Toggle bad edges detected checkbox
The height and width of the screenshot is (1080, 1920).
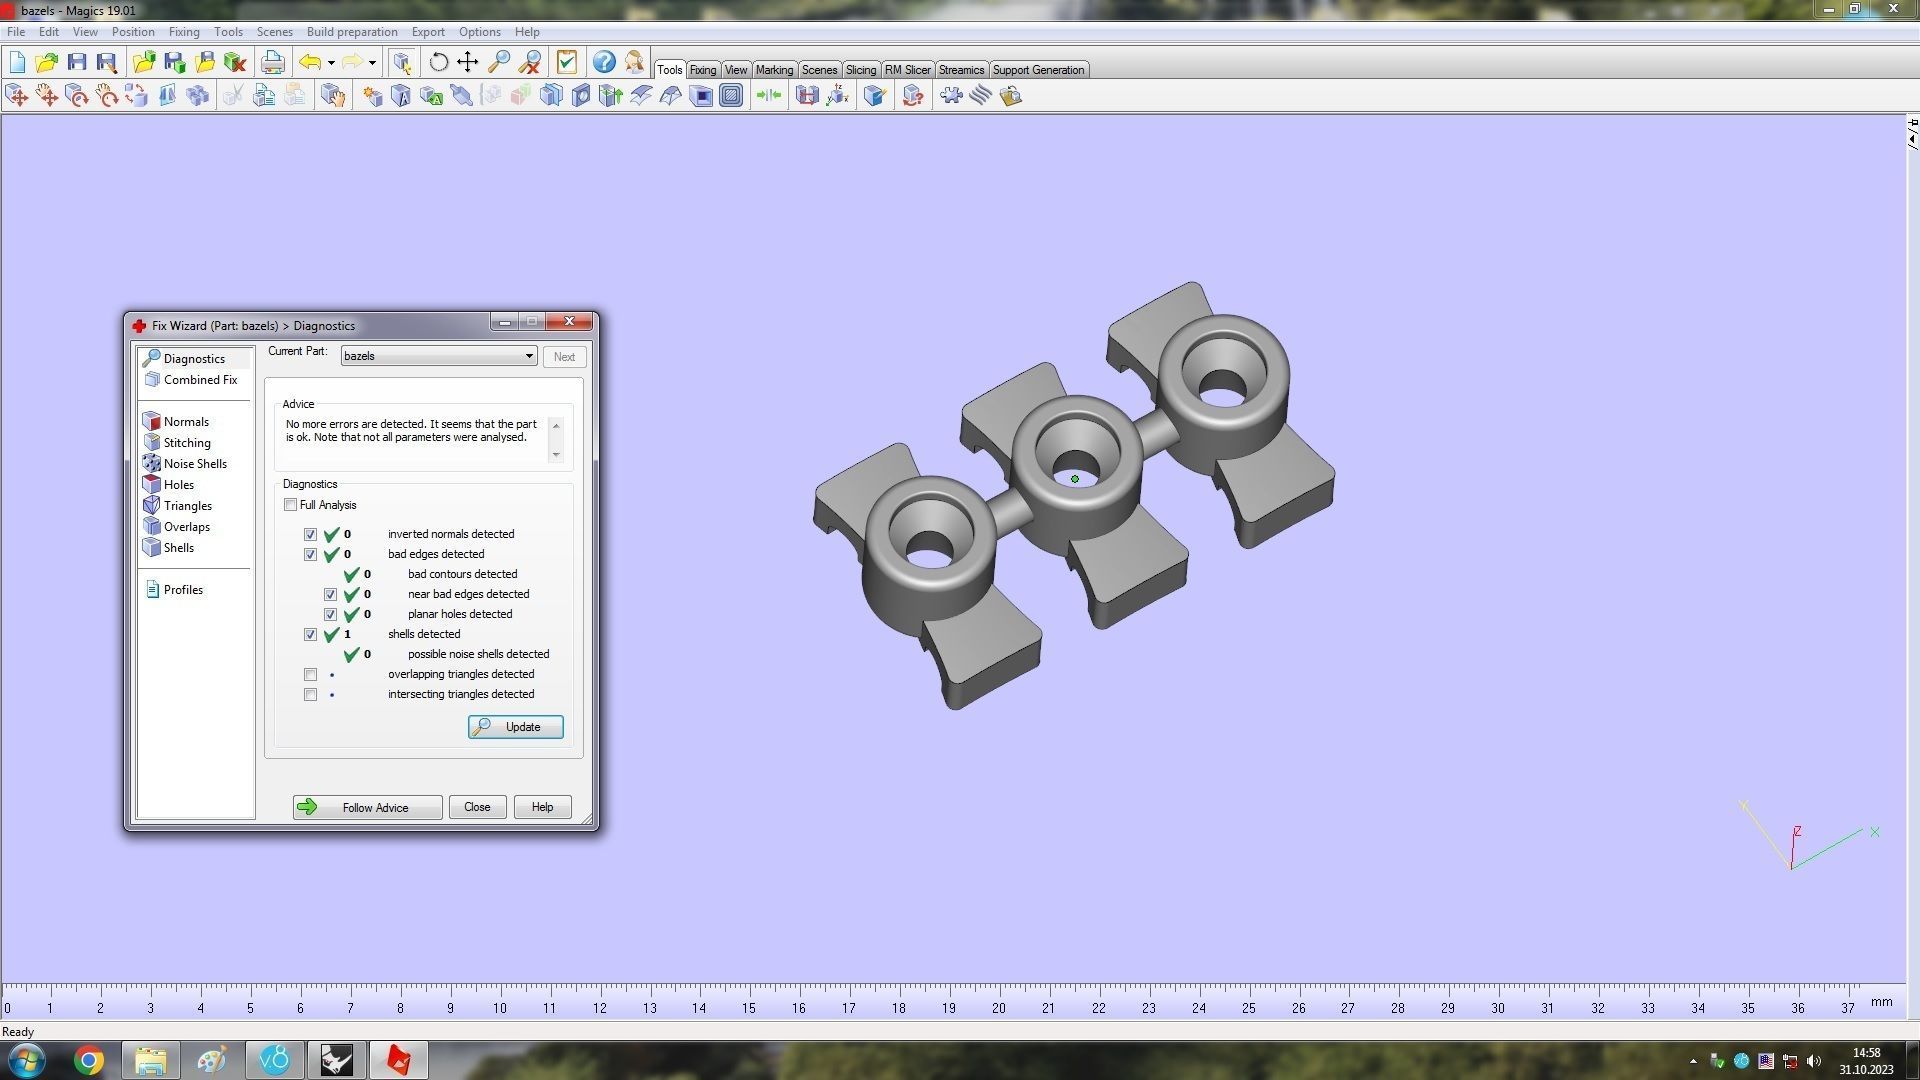[310, 554]
